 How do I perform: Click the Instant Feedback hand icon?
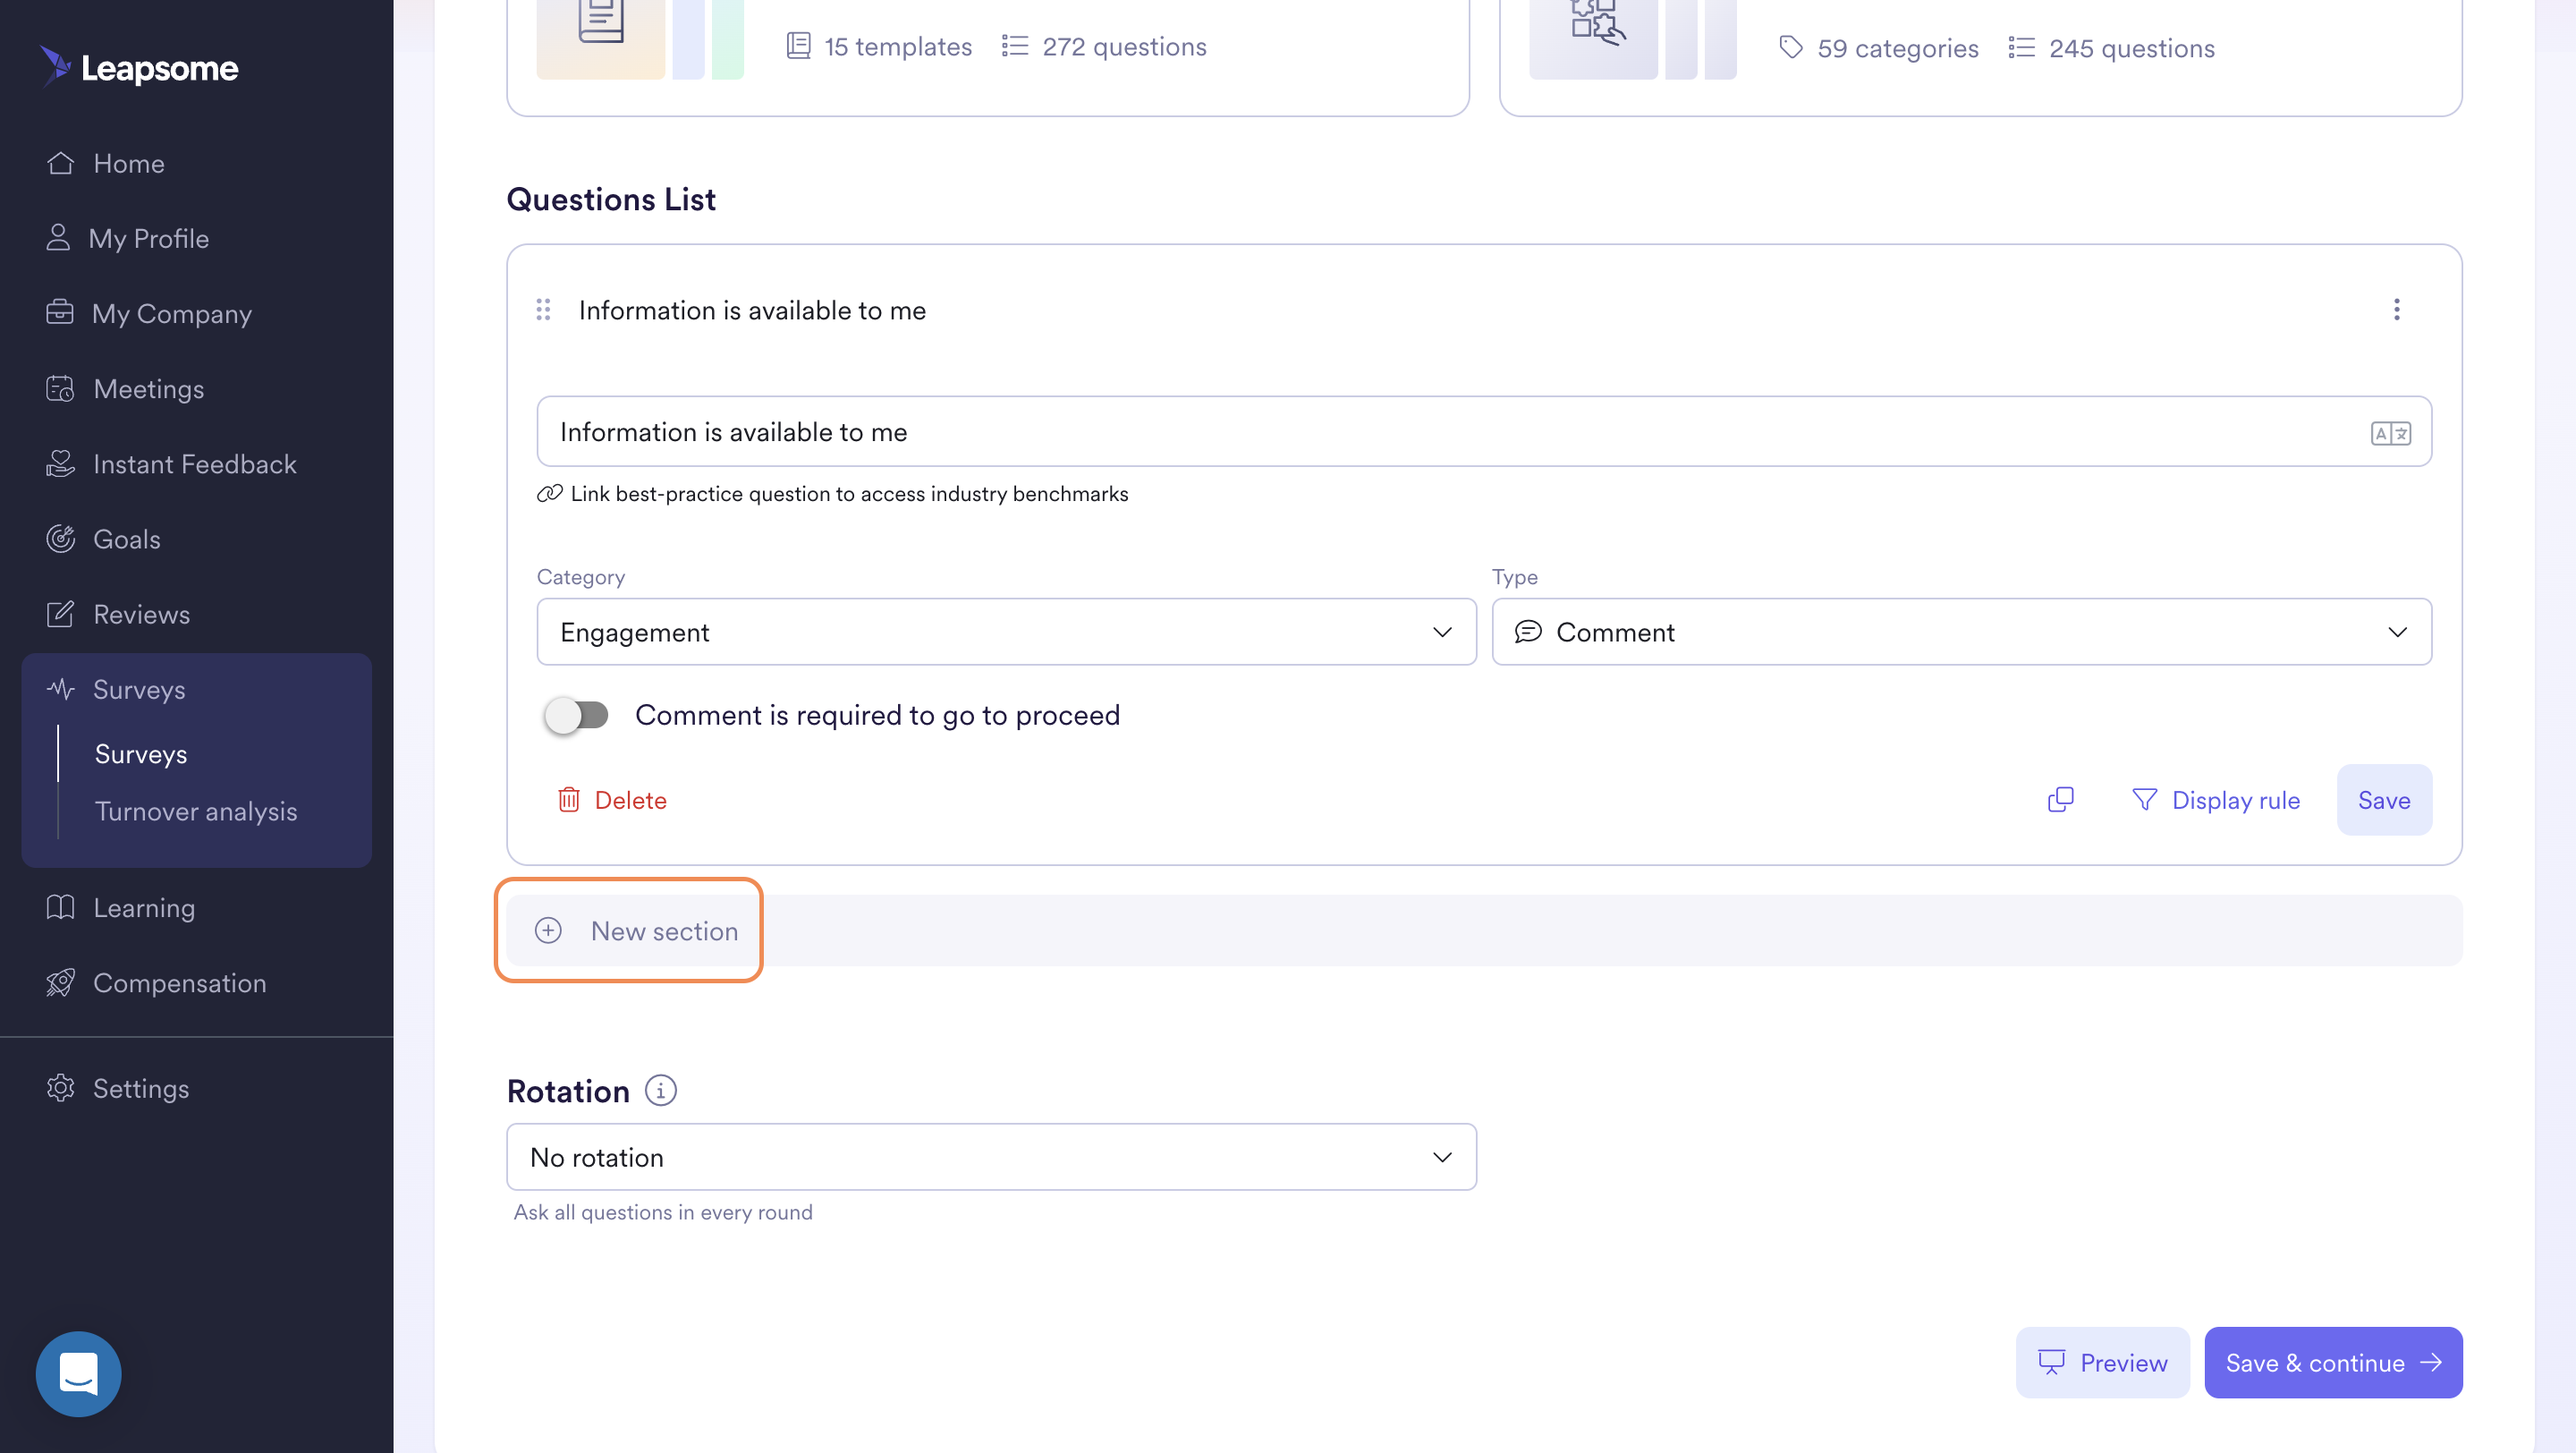[x=60, y=463]
